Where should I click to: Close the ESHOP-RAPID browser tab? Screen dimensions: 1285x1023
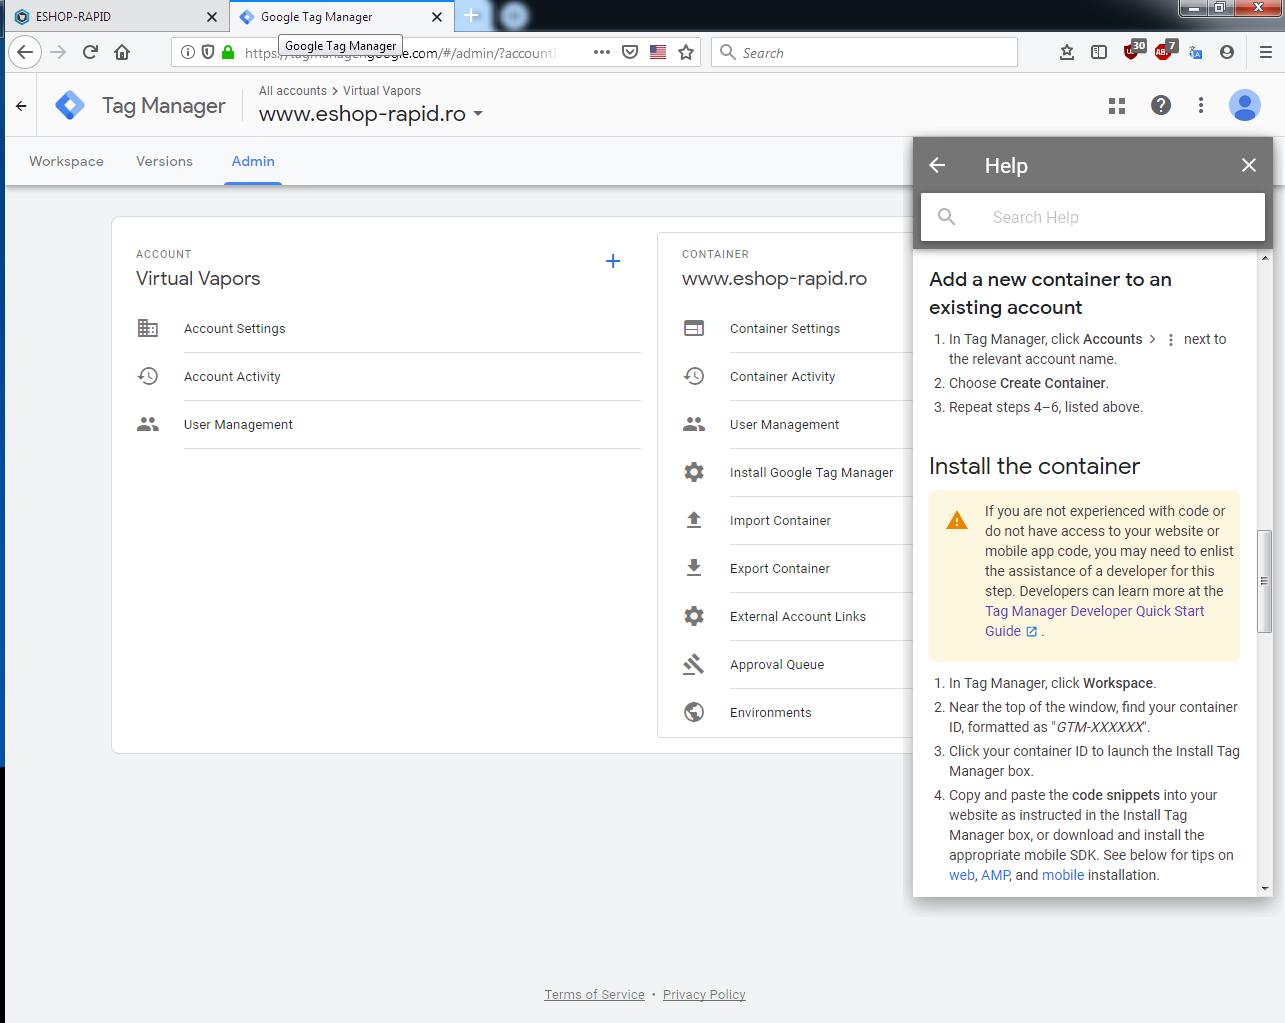pyautogui.click(x=212, y=17)
